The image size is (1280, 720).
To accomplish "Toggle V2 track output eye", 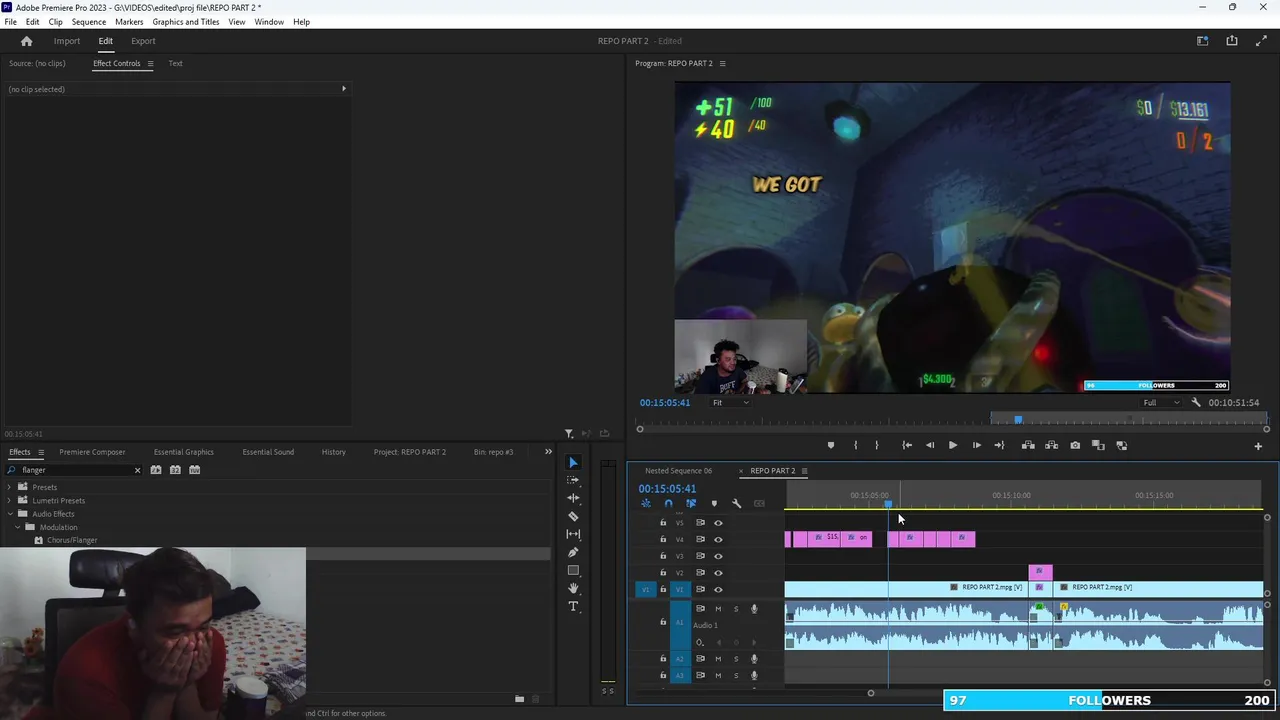I will click(x=718, y=573).
